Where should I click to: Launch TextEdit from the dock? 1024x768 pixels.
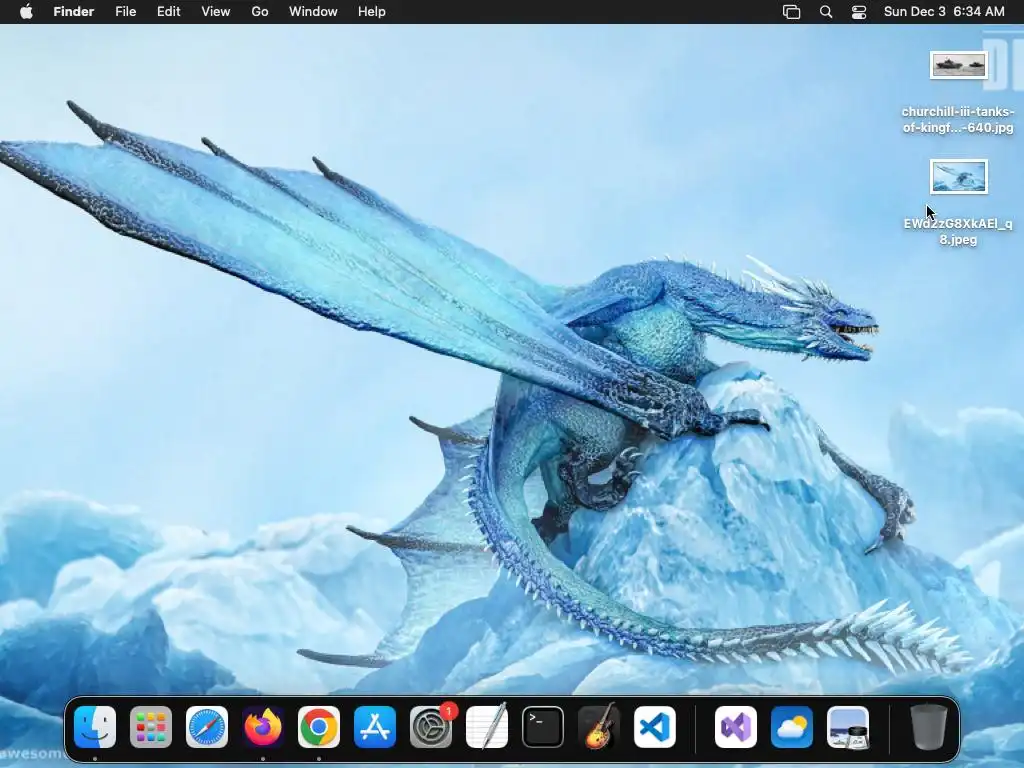tap(487, 726)
